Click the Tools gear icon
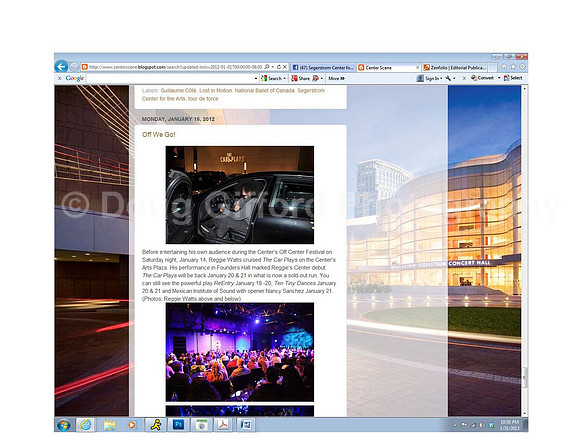This screenshot has height=448, width=580. click(x=522, y=67)
